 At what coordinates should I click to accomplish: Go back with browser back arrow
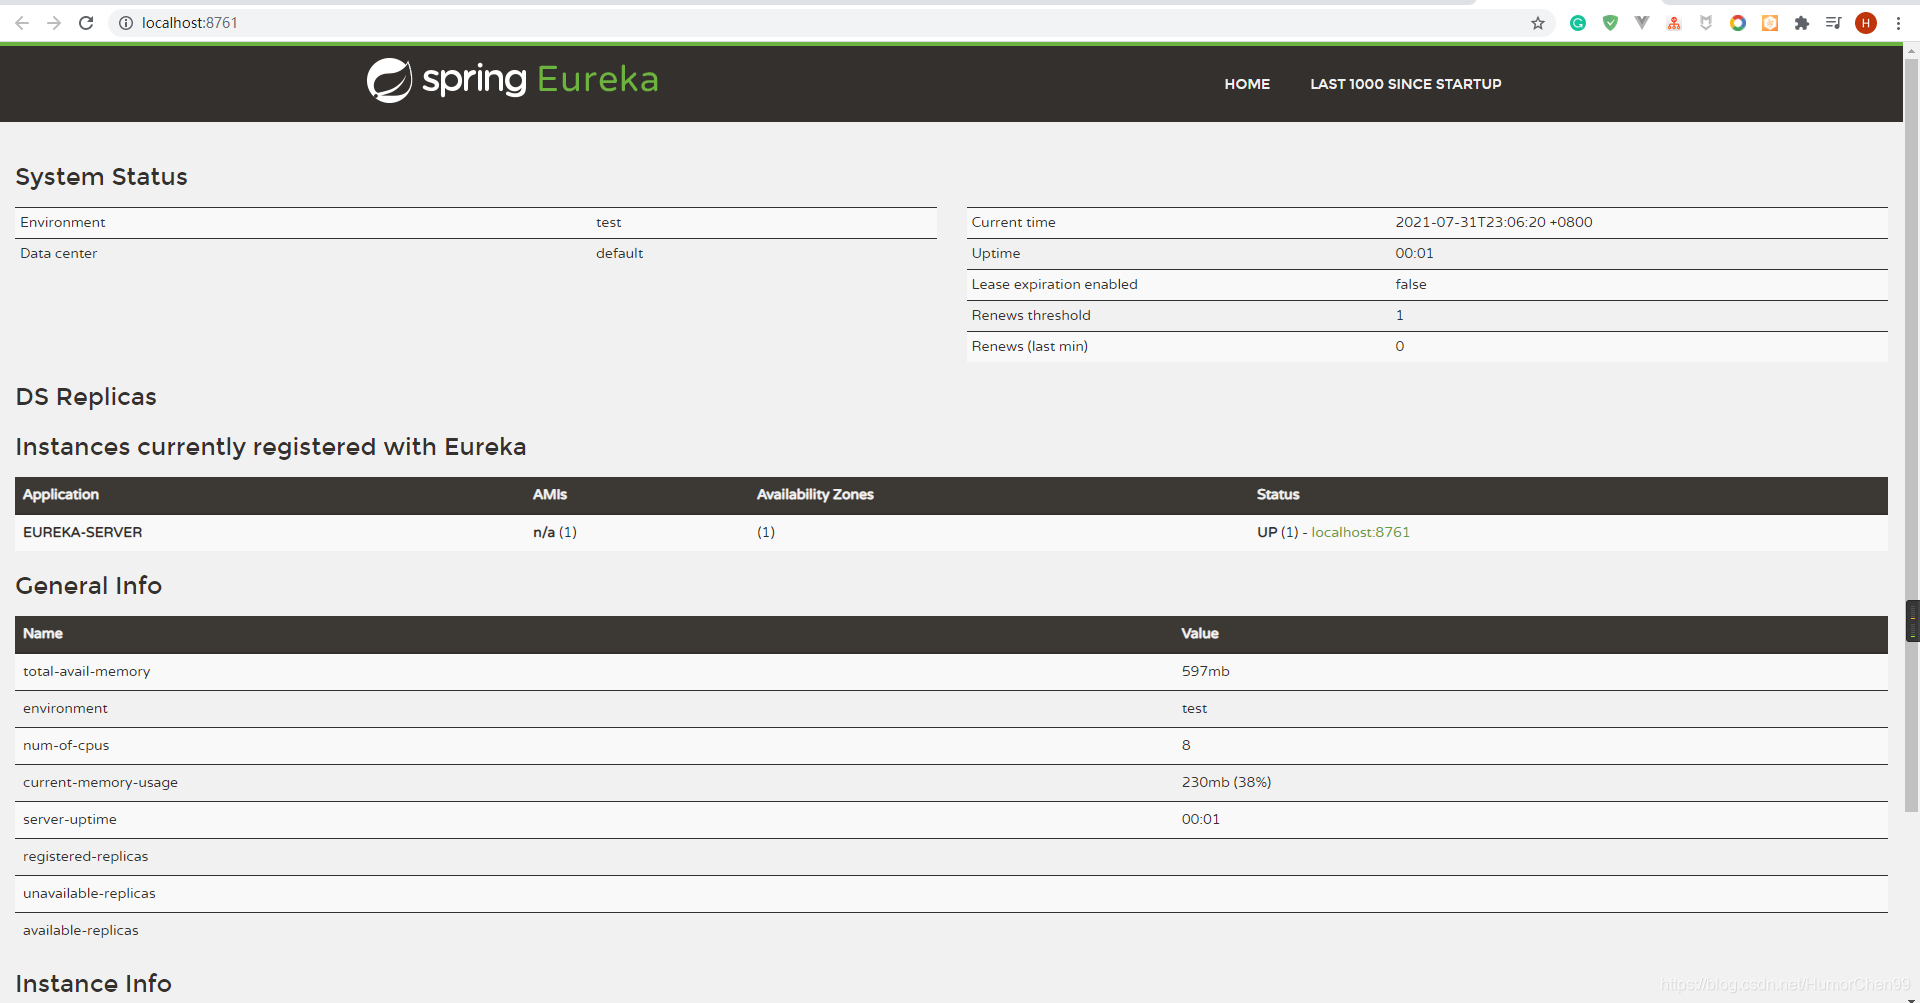tap(22, 23)
